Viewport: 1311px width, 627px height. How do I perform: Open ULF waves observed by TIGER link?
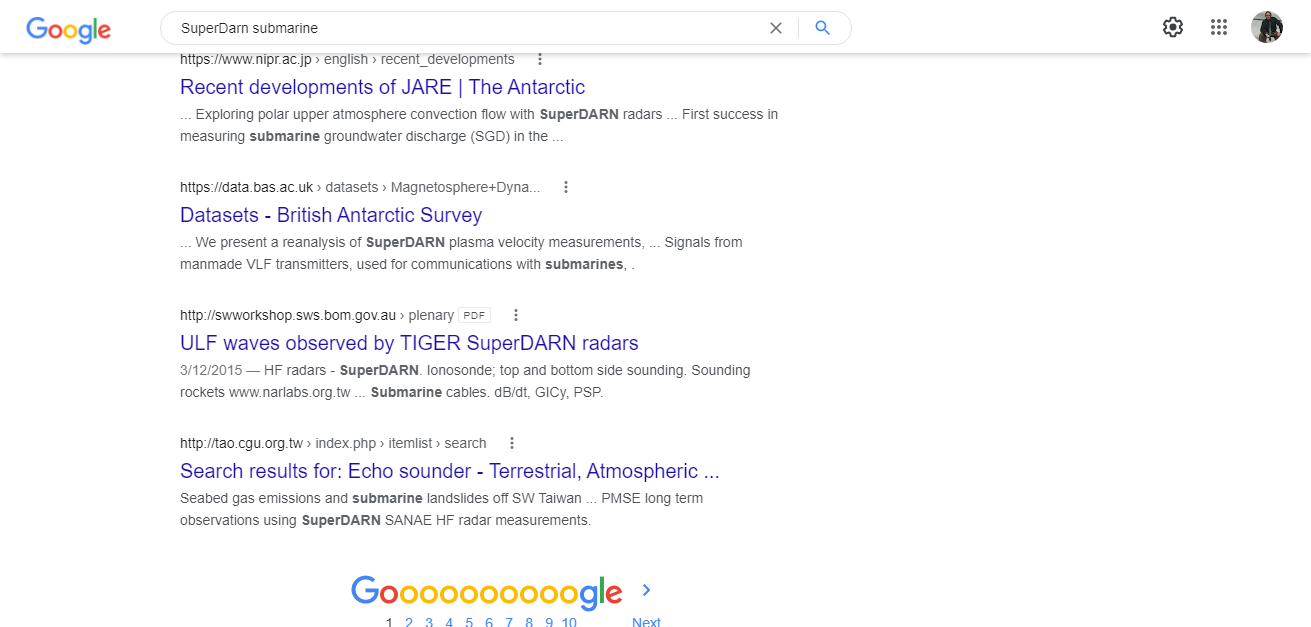click(409, 343)
